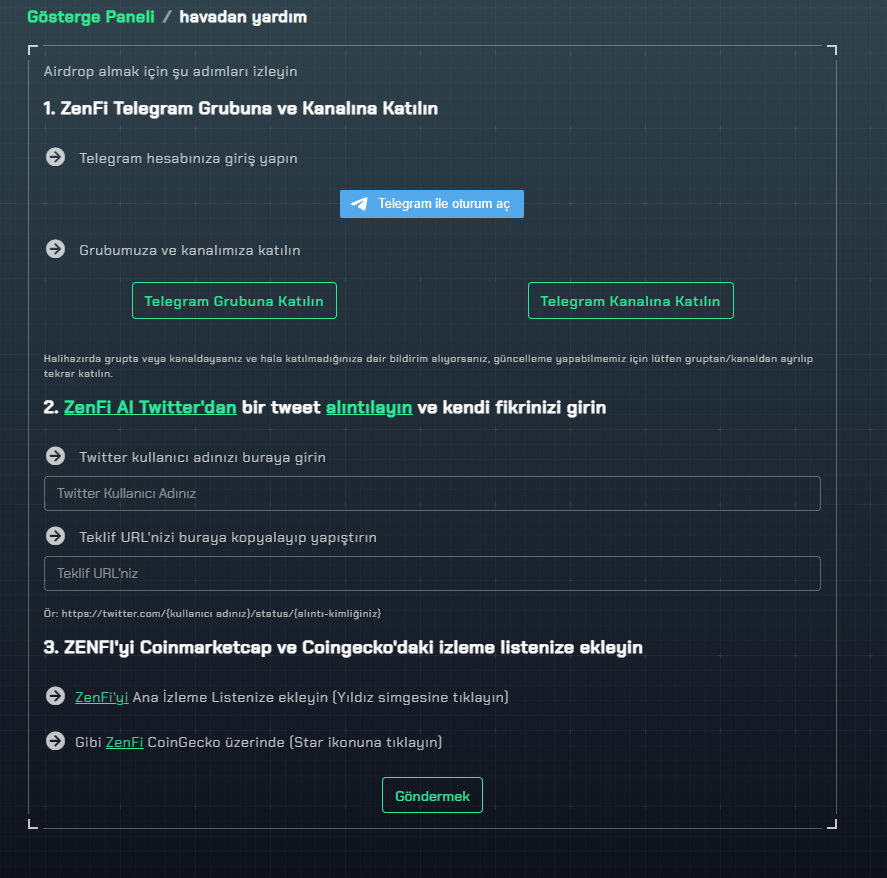Image resolution: width=887 pixels, height=878 pixels.
Task: Click the arrow icon beside "Telegram hesabınıza giriş yapın"
Action: tap(55, 157)
